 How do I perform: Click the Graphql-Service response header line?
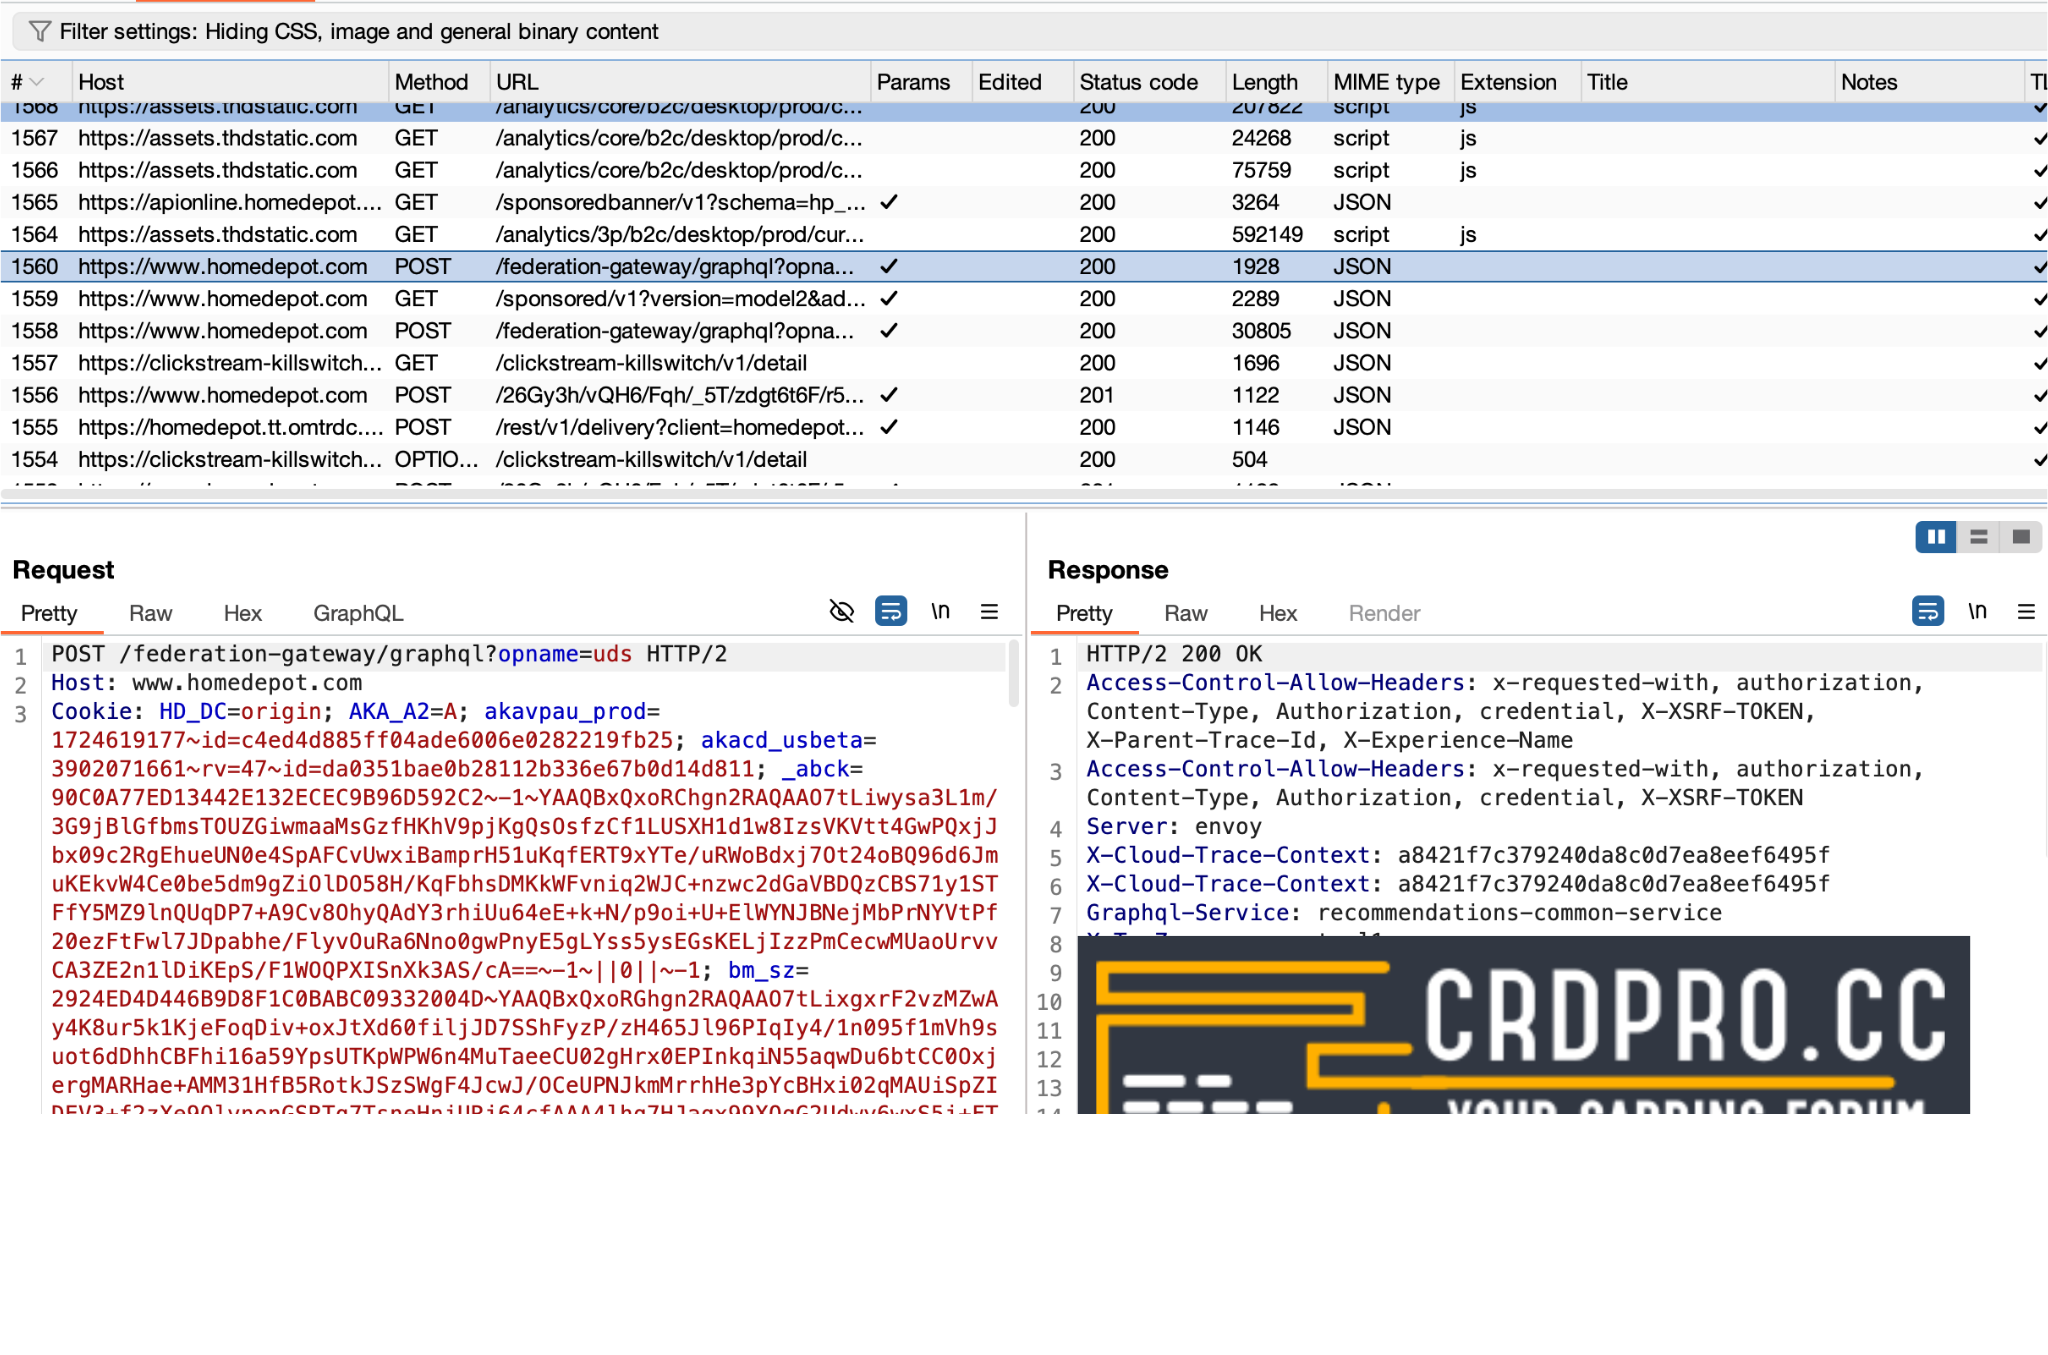coord(1404,913)
